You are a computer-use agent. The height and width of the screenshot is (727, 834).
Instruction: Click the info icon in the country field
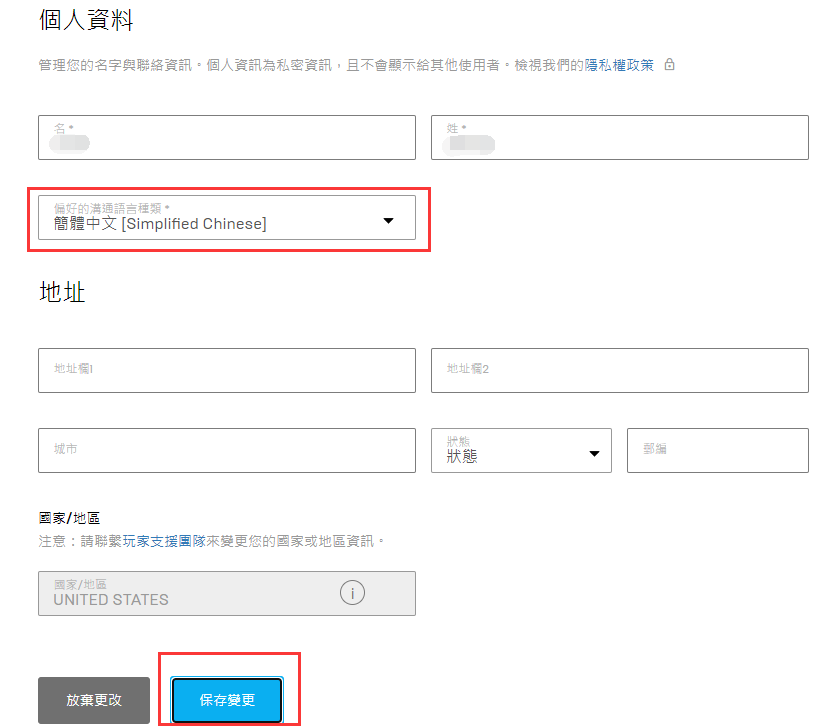pos(352,592)
